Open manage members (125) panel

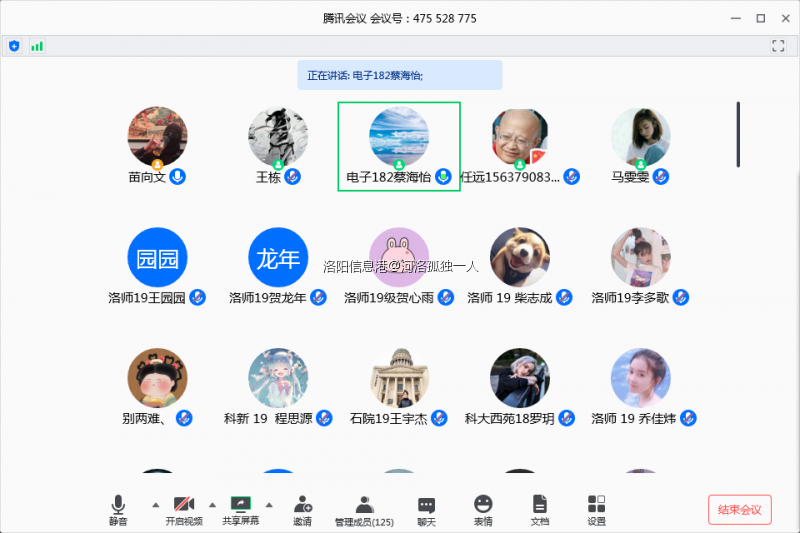pos(364,510)
